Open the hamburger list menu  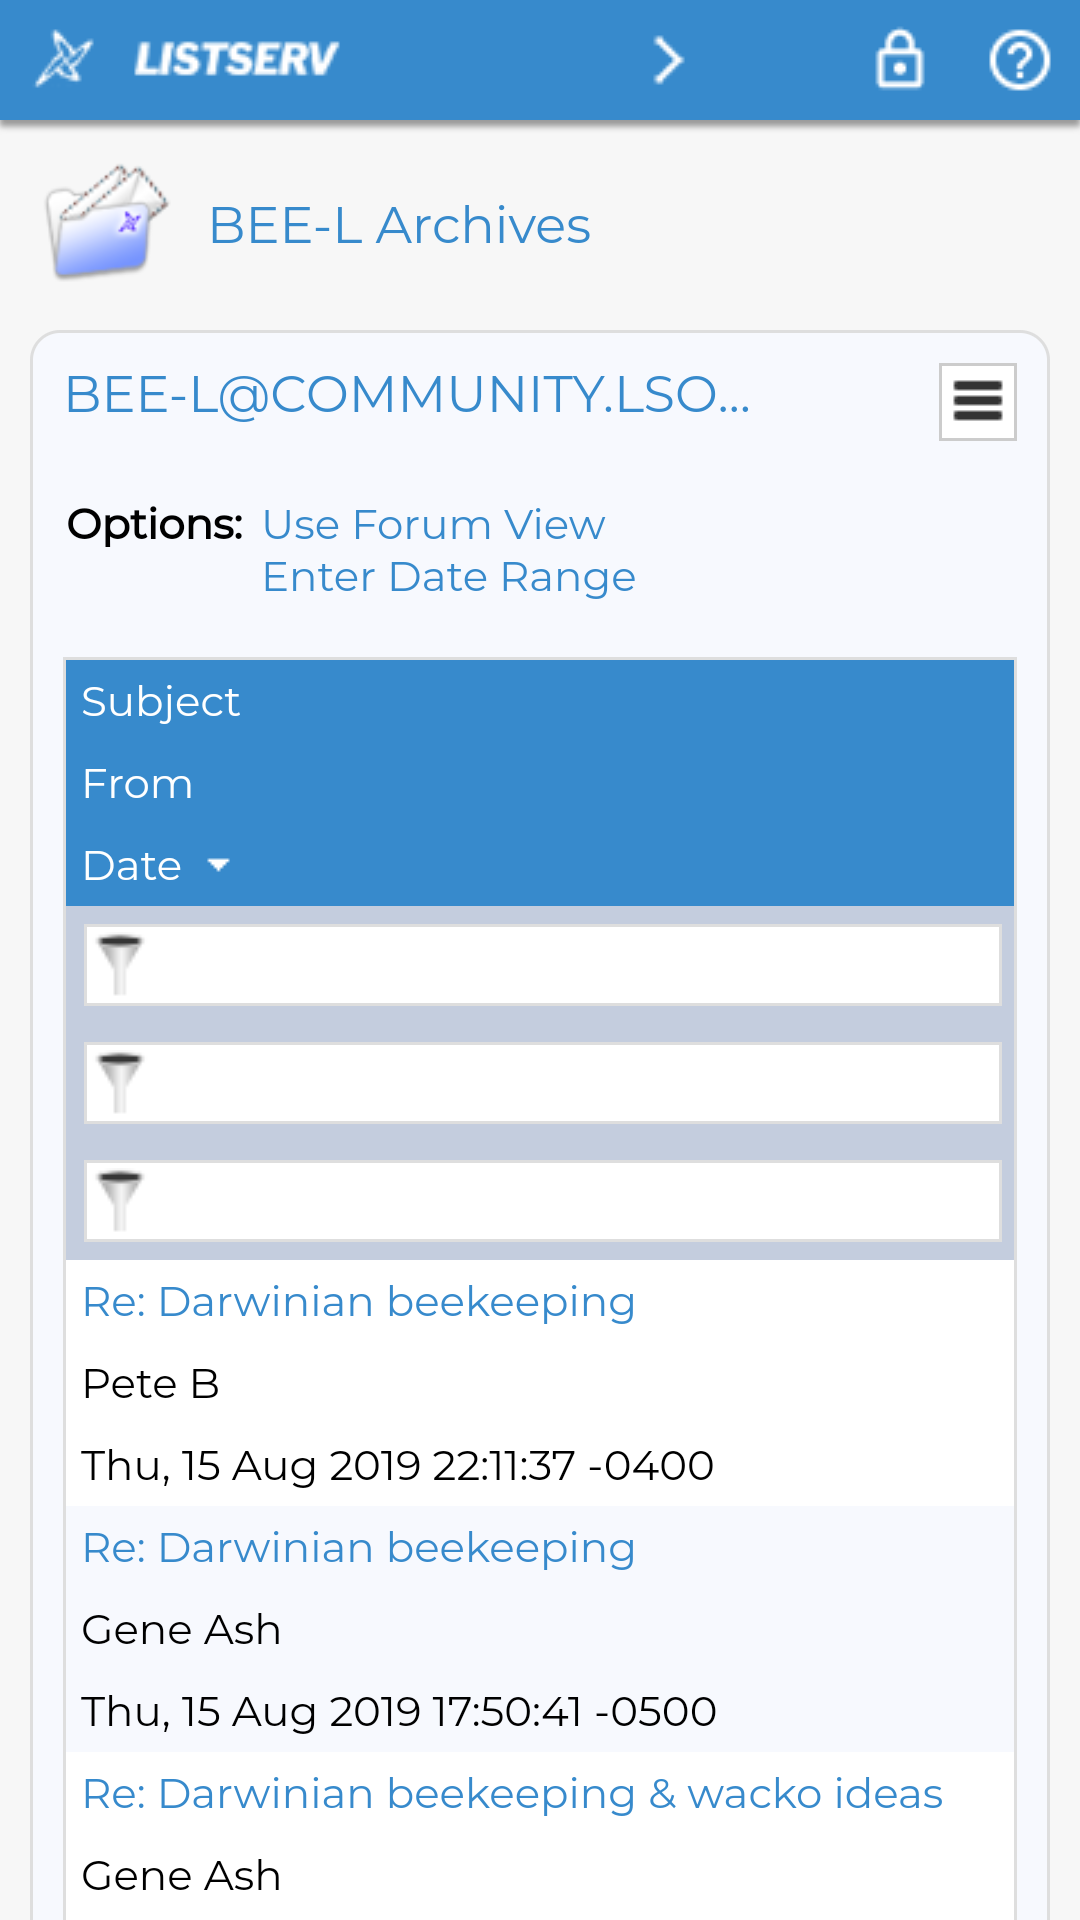(977, 402)
